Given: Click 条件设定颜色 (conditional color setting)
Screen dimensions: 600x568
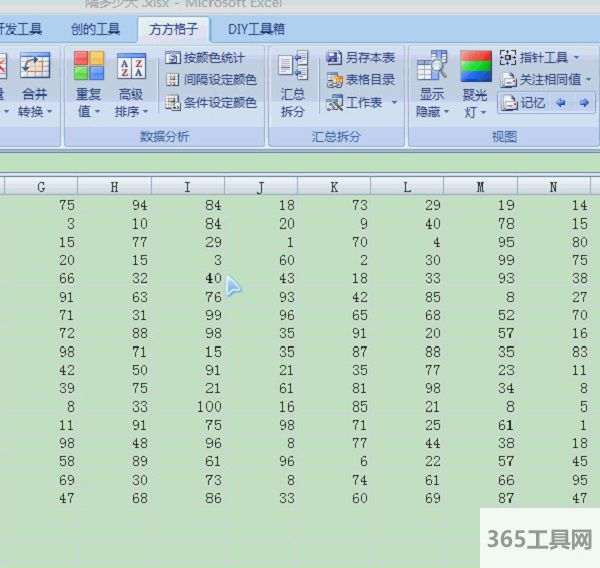Looking at the screenshot, I should (x=210, y=102).
